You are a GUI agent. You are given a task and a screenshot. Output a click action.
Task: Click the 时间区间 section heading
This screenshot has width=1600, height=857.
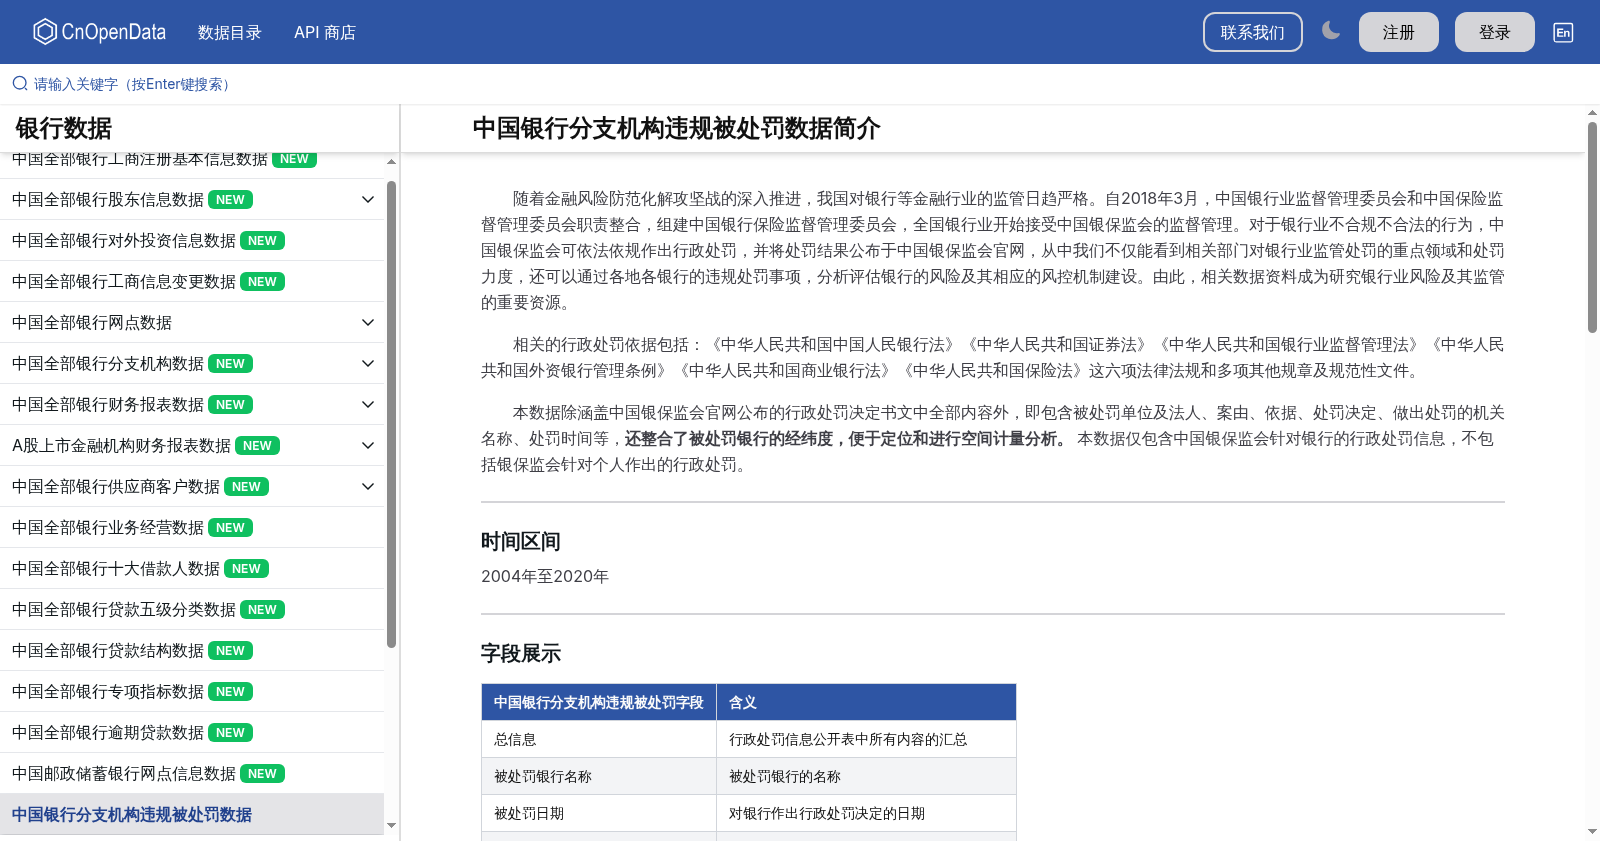click(521, 541)
